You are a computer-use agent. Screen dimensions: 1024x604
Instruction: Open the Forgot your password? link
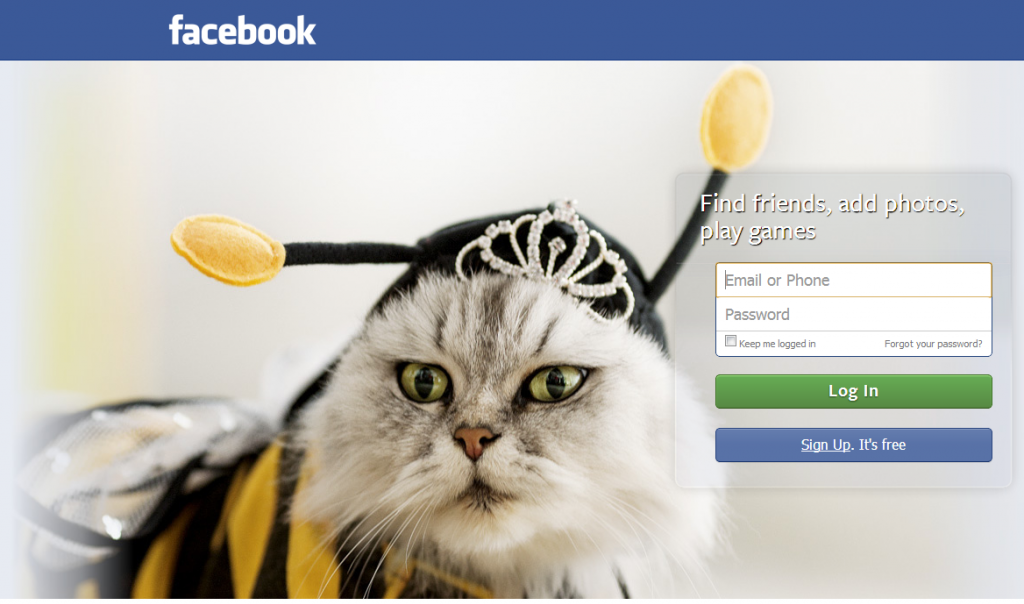[933, 343]
